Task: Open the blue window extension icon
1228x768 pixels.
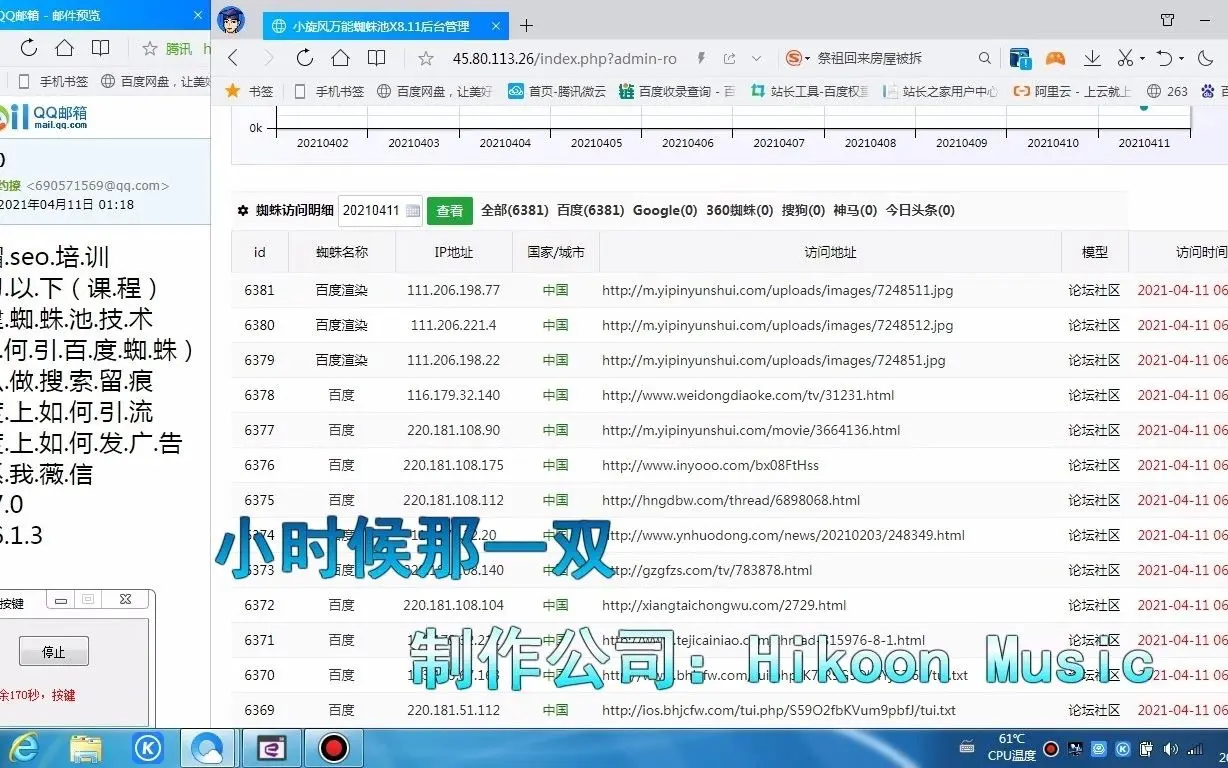Action: [x=1020, y=58]
